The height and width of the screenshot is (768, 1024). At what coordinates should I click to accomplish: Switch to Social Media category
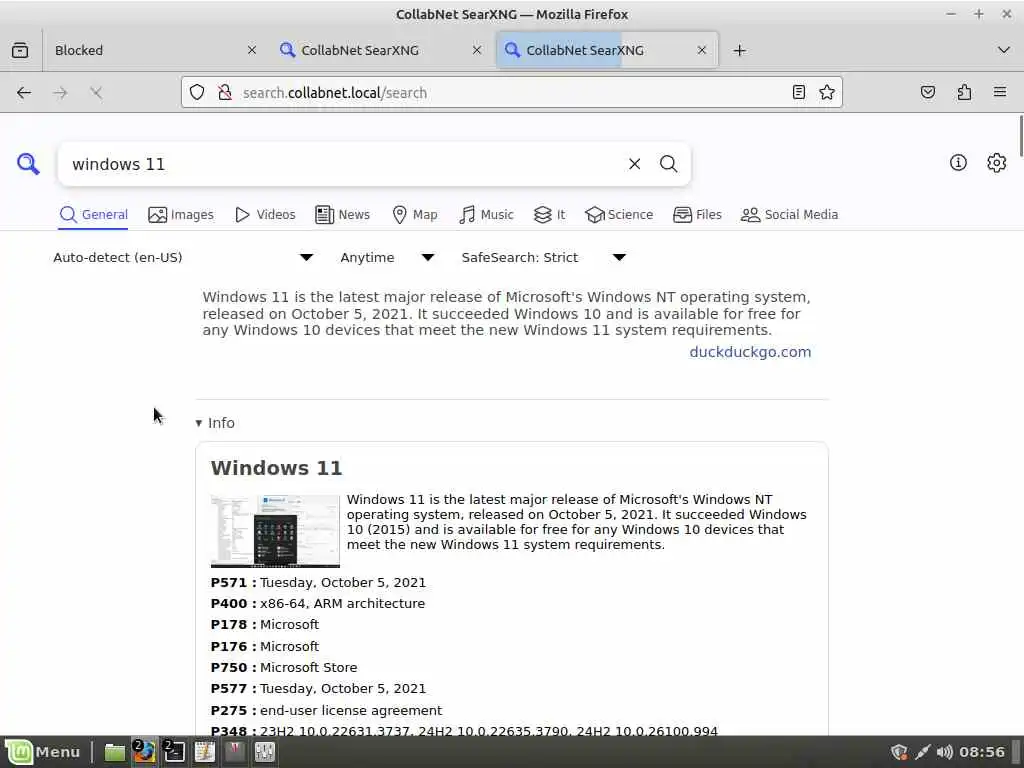[x=790, y=215]
